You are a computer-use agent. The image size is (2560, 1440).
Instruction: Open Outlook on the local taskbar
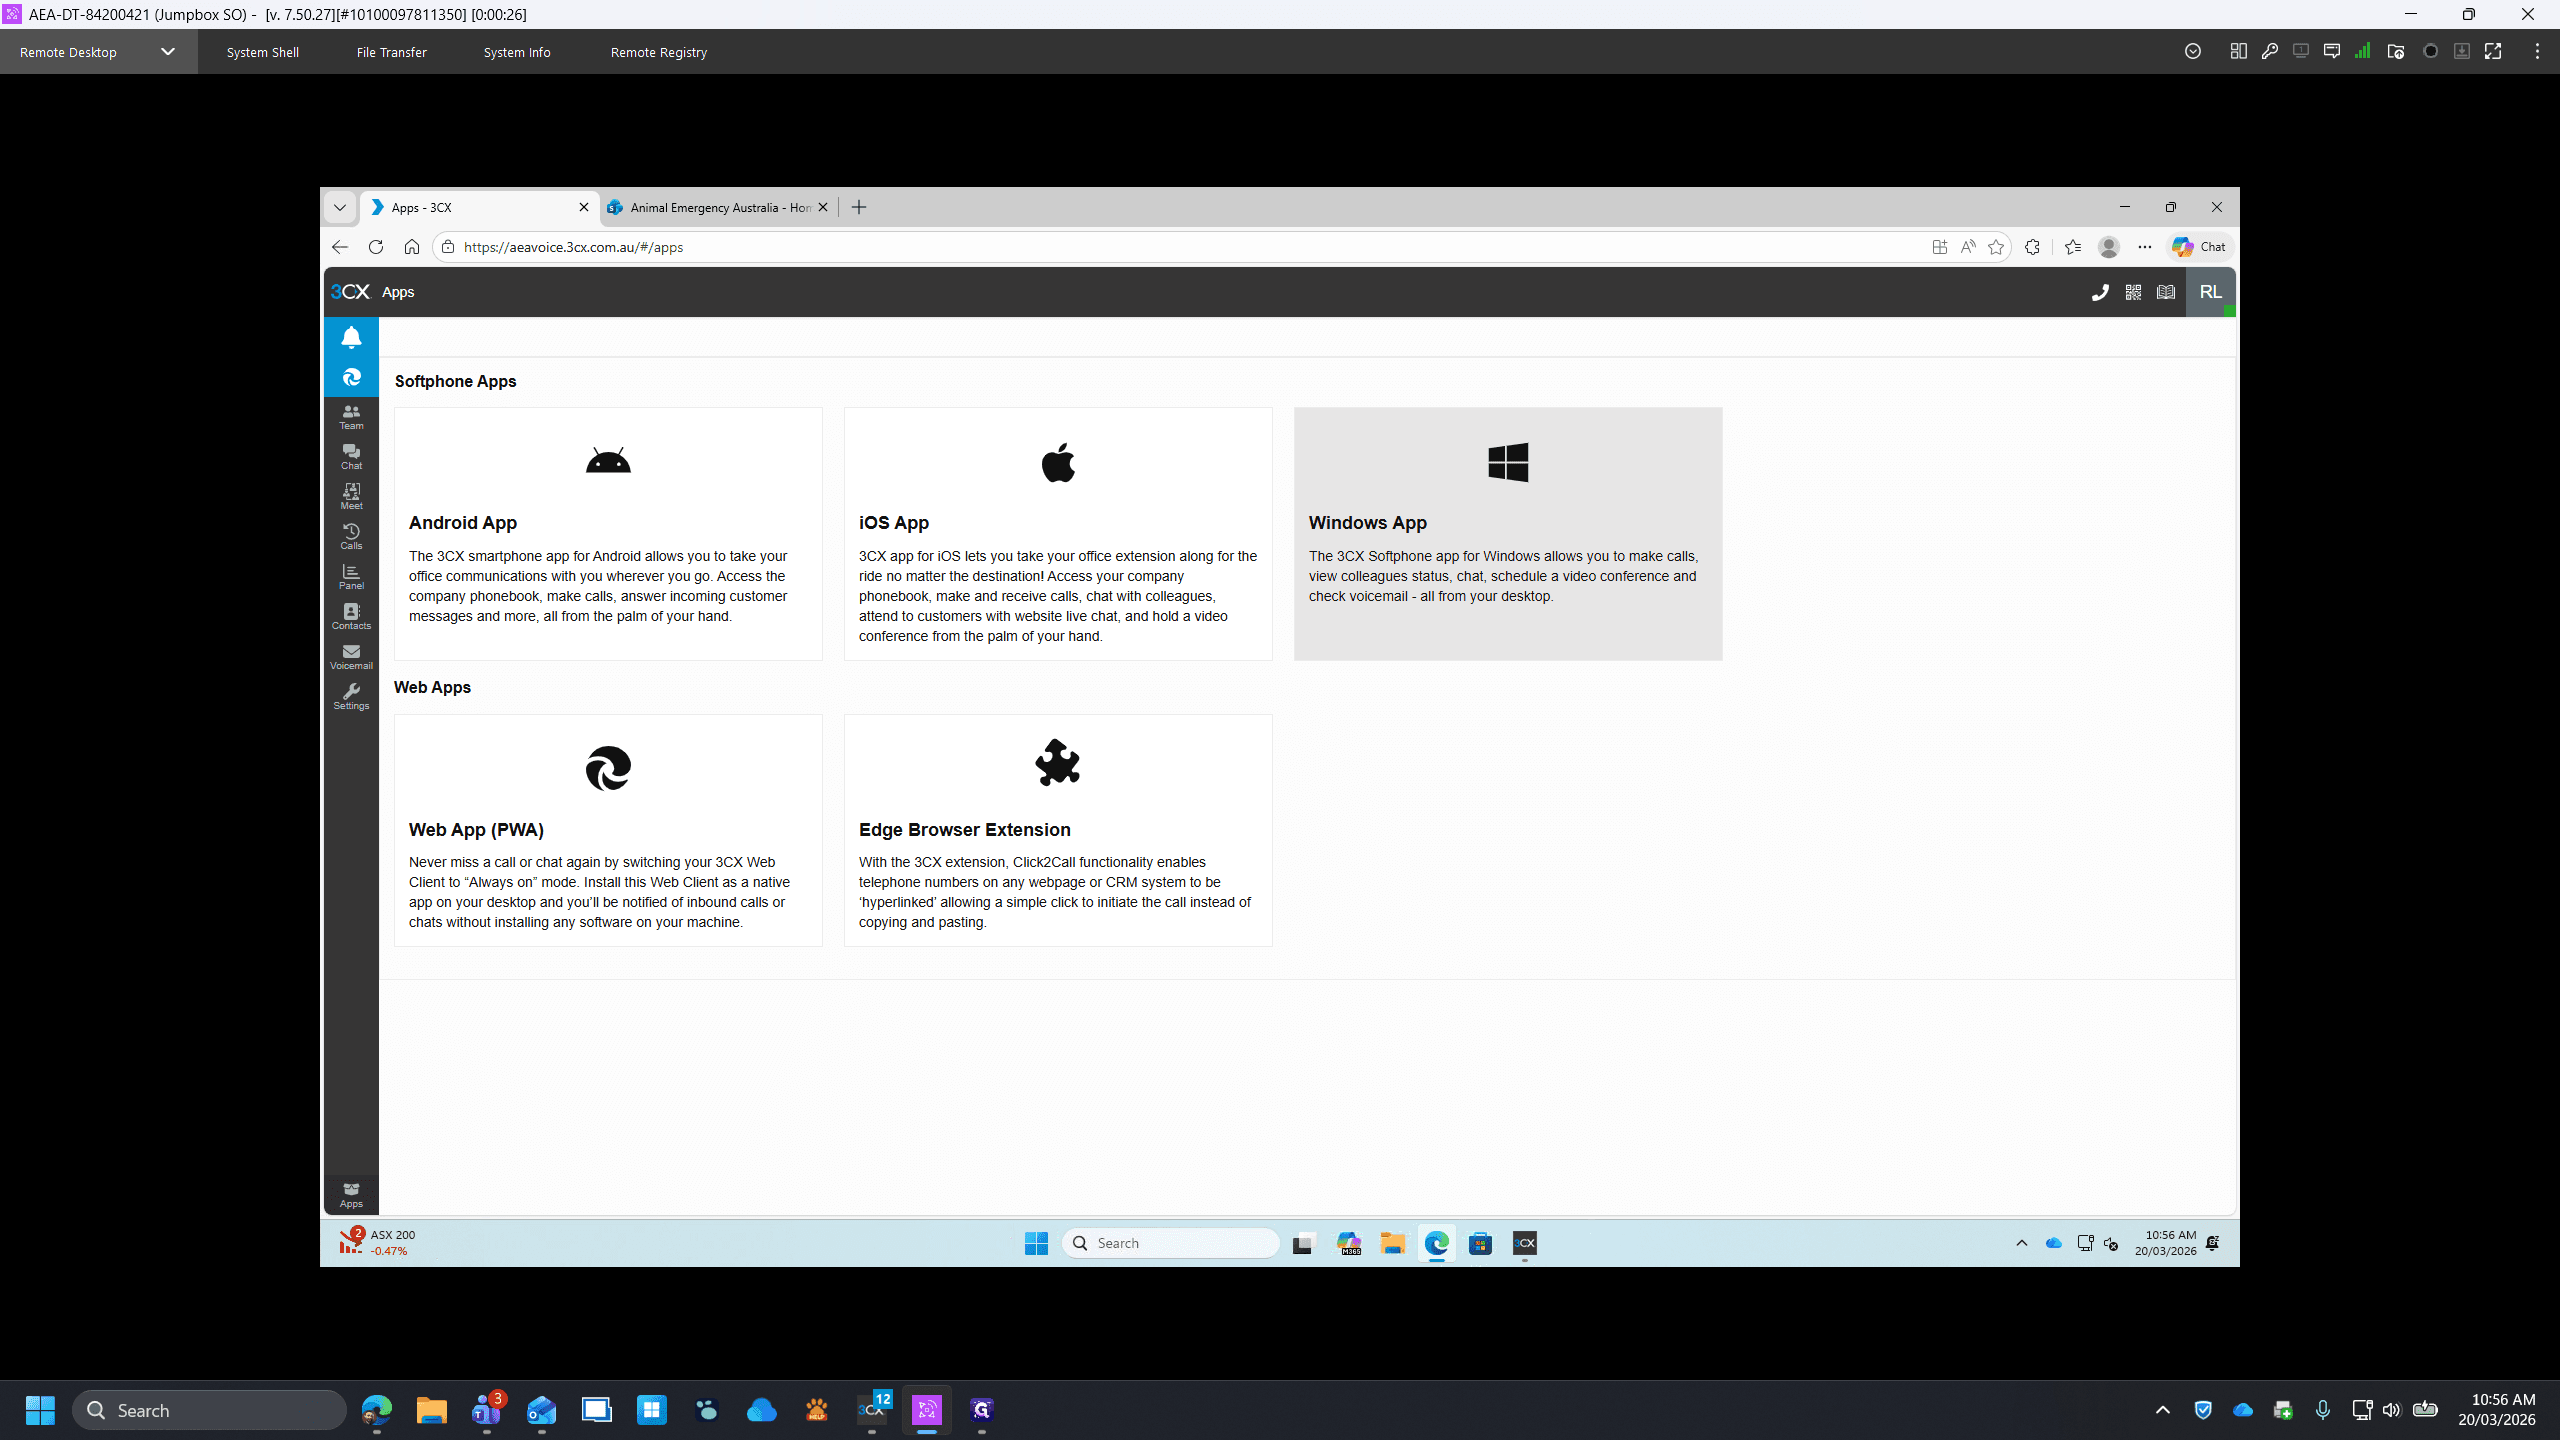click(x=542, y=1410)
